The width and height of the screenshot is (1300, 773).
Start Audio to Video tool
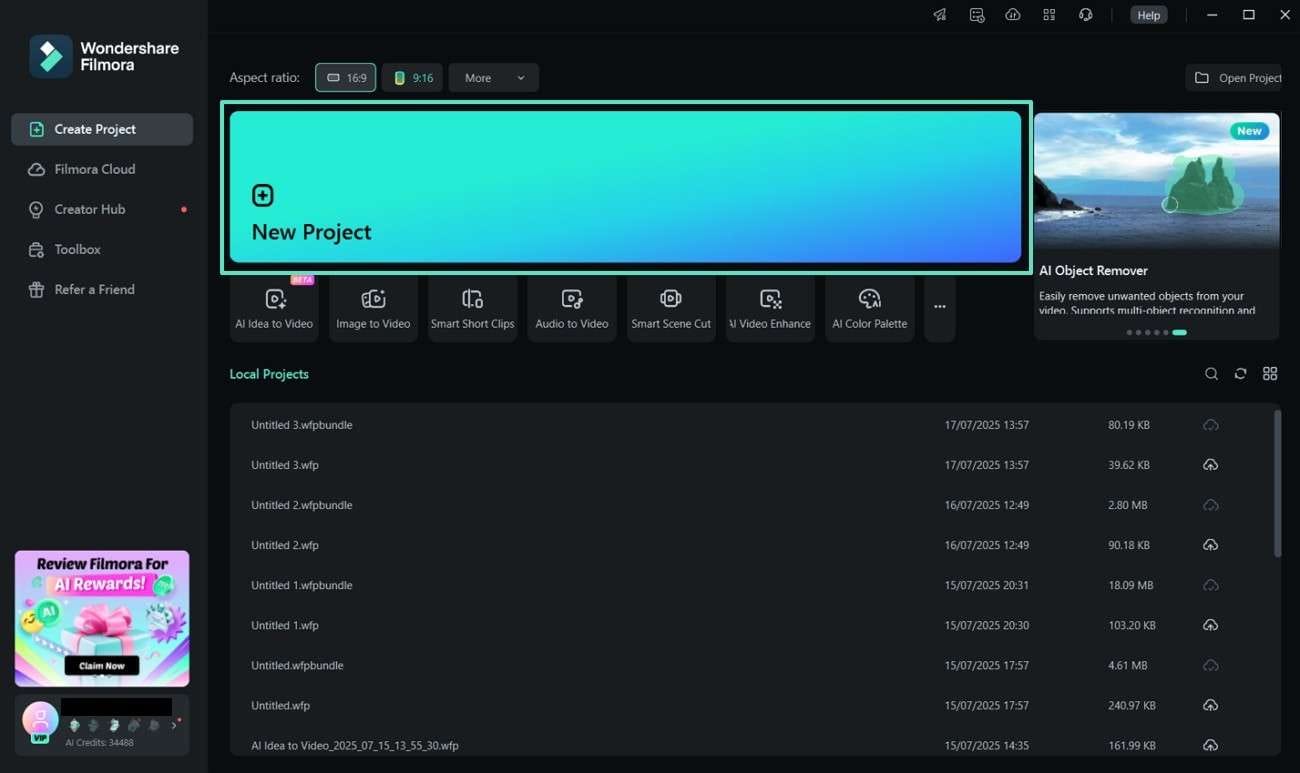pos(572,309)
